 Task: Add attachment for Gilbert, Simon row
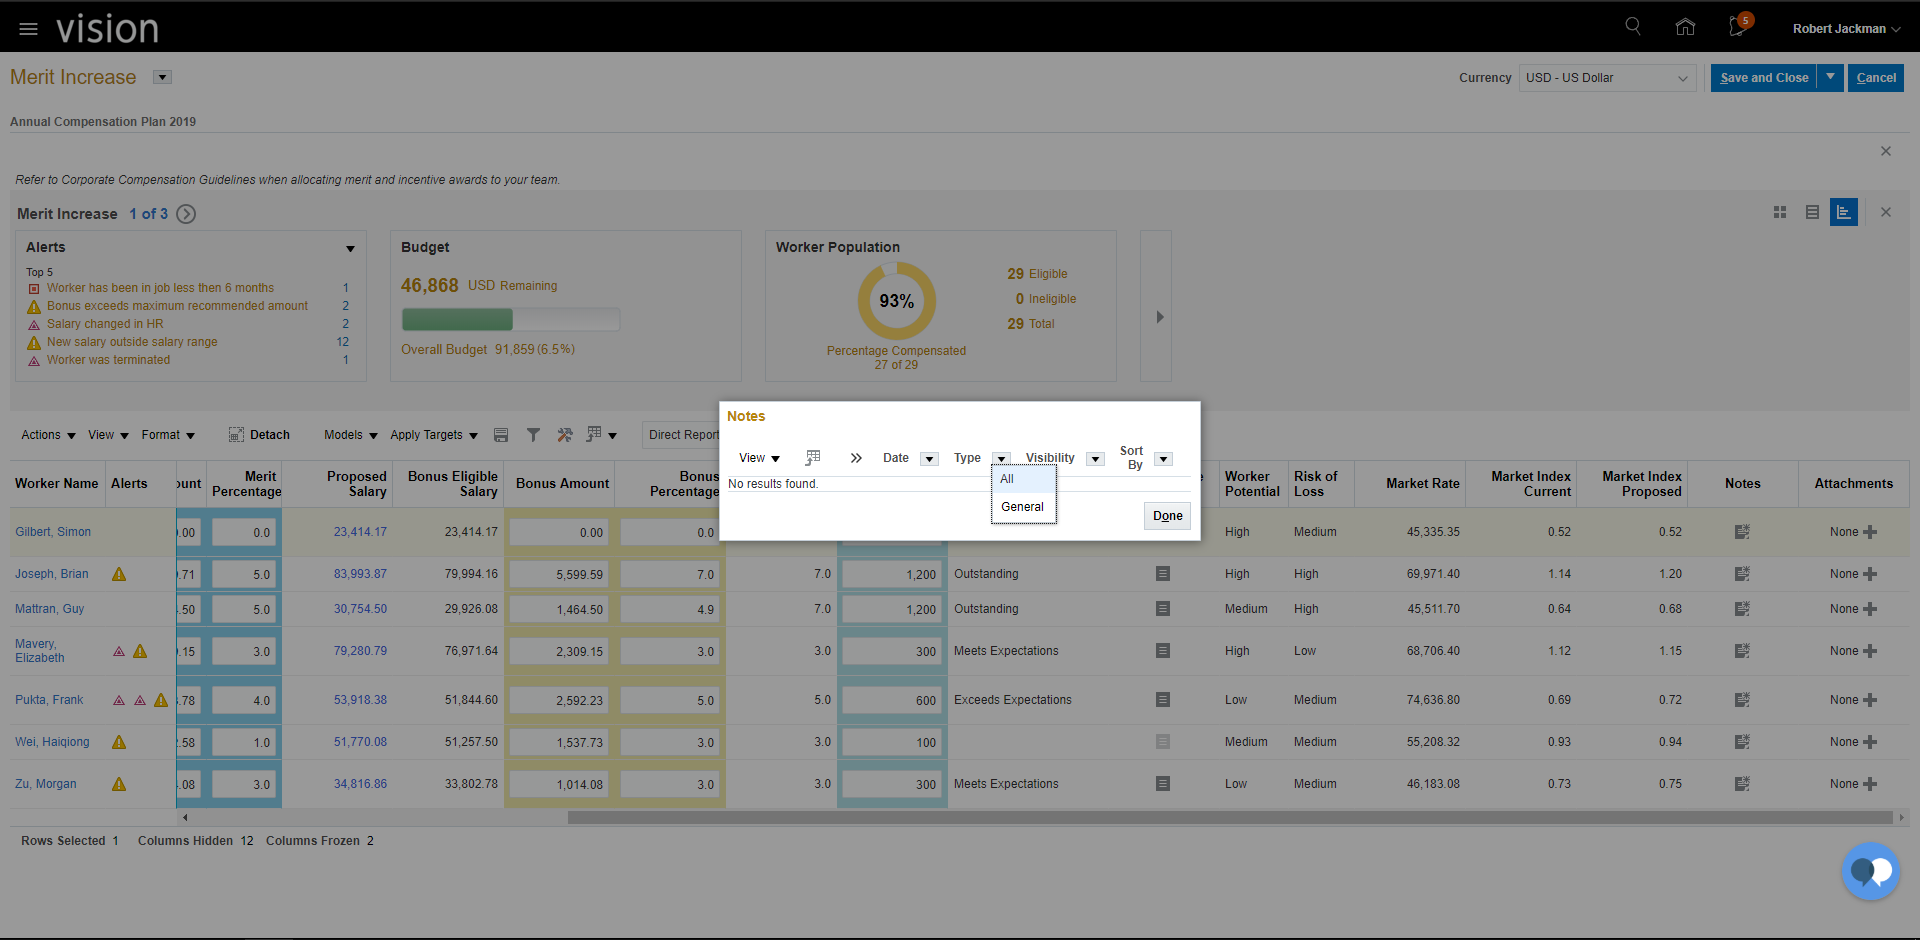pyautogui.click(x=1870, y=532)
